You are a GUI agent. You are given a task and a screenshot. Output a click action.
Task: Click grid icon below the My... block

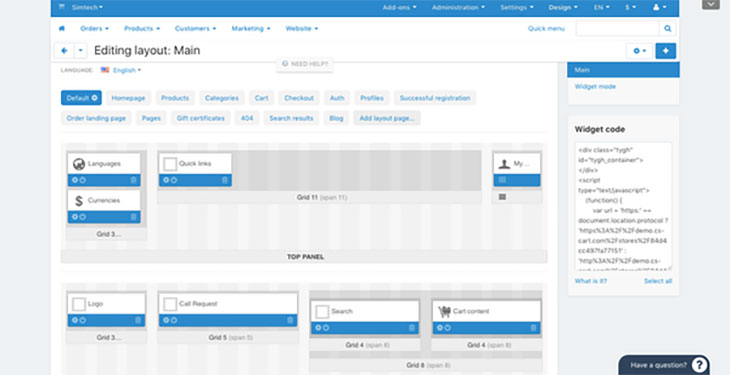502,197
